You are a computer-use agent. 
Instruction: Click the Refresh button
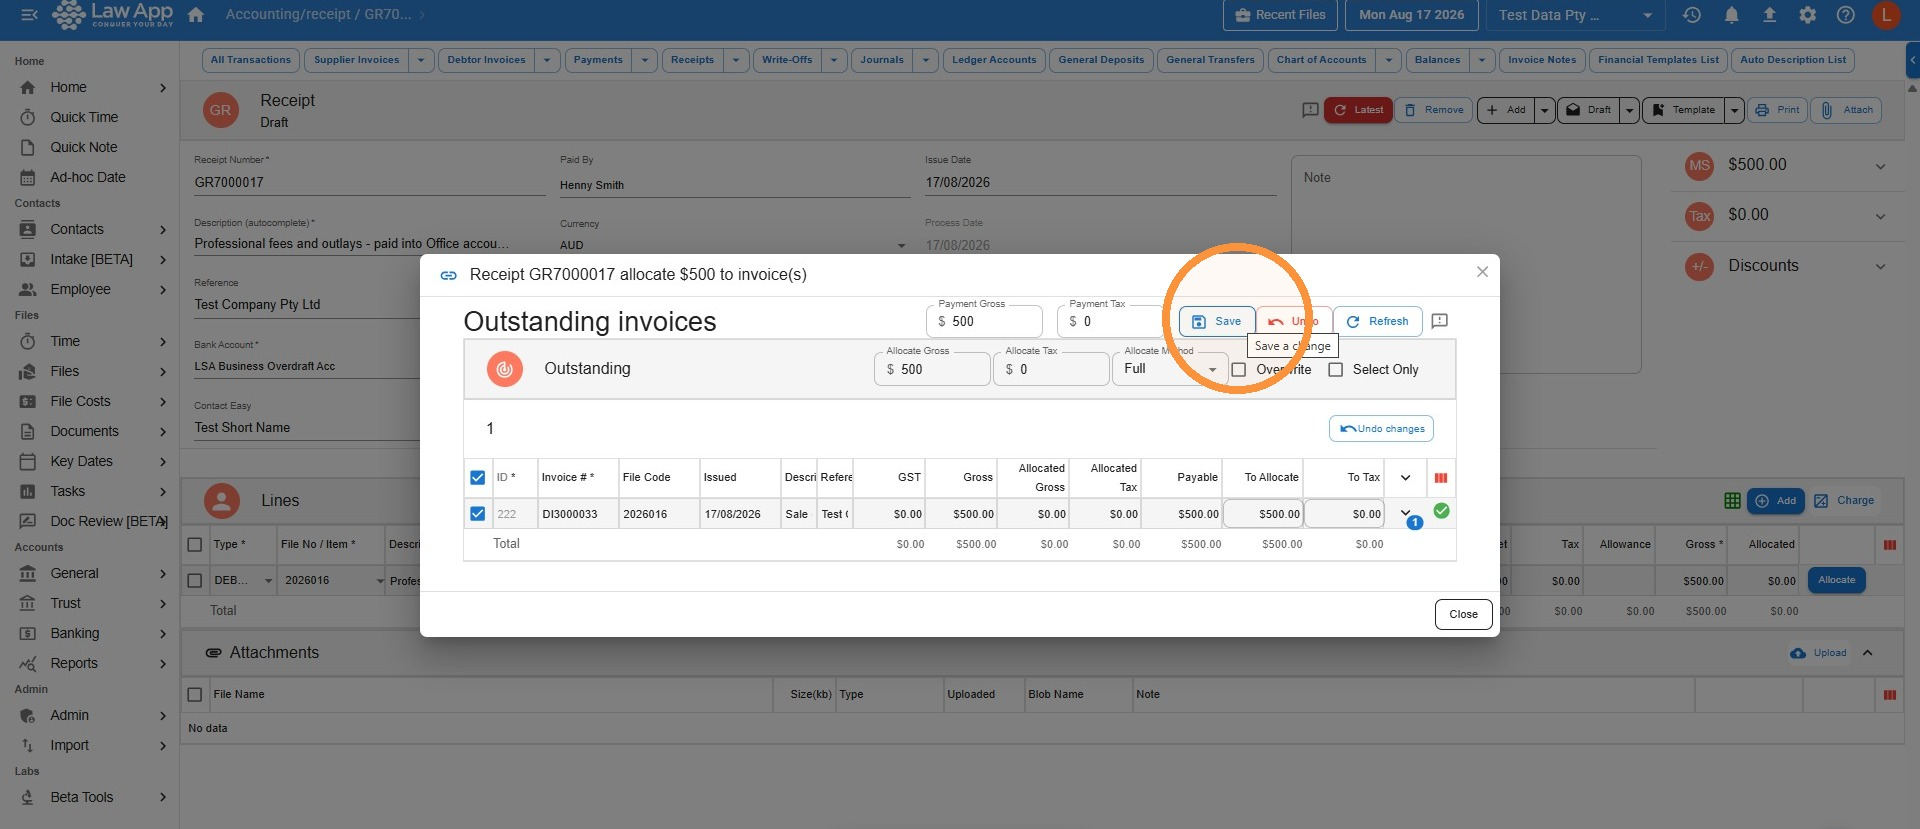click(1377, 321)
